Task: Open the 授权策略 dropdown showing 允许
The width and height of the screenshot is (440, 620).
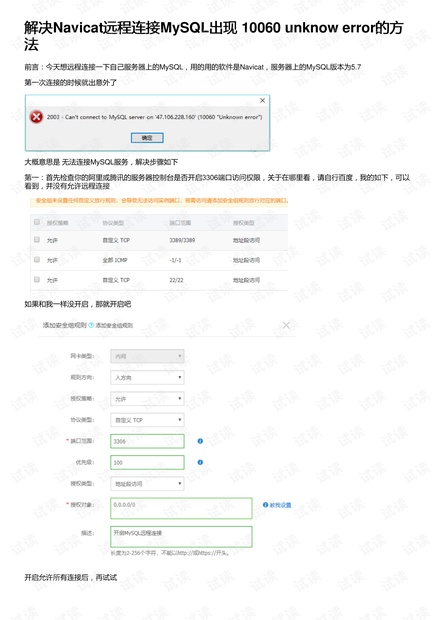Action: point(147,399)
